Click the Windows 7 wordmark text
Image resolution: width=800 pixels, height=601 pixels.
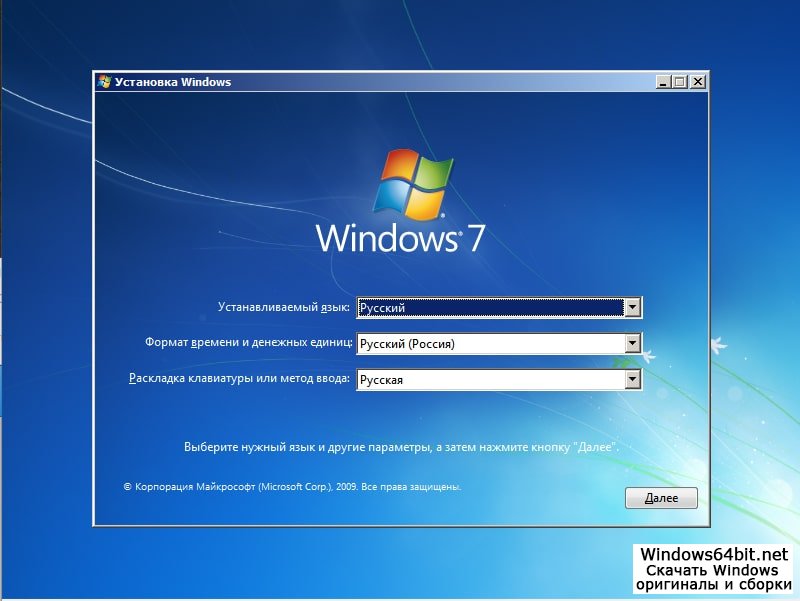click(x=401, y=239)
